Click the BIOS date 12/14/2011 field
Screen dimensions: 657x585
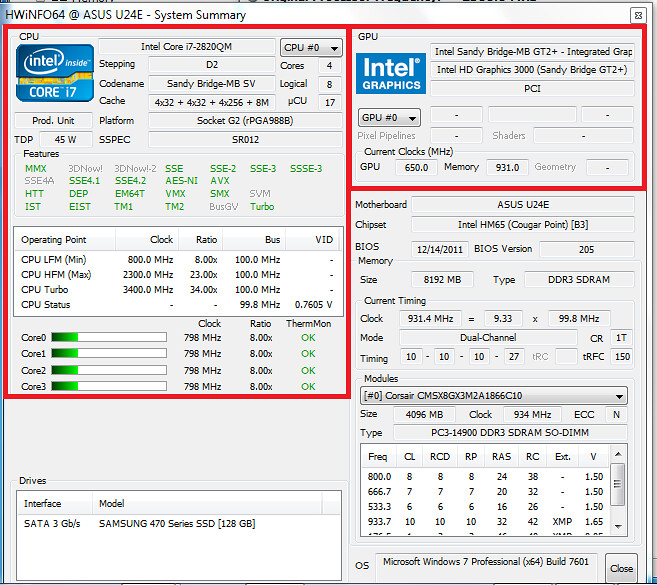tap(440, 249)
